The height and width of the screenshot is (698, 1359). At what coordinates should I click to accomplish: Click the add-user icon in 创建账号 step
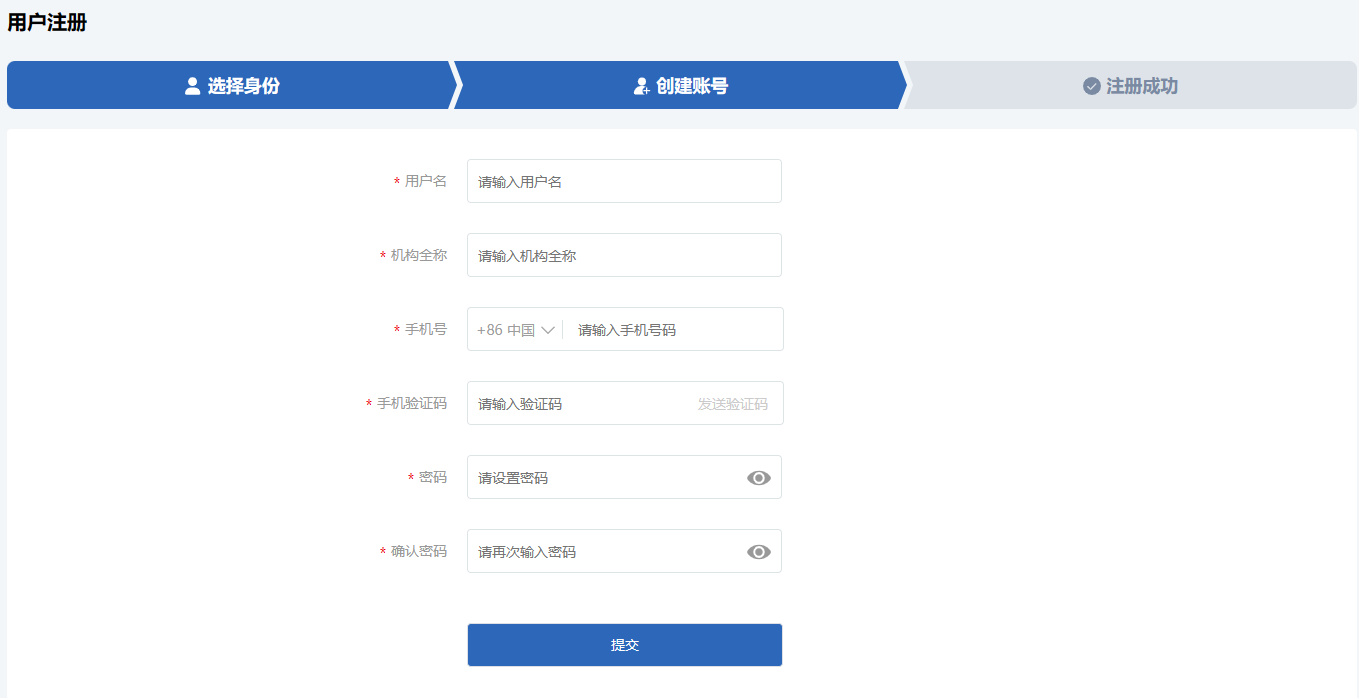[642, 86]
